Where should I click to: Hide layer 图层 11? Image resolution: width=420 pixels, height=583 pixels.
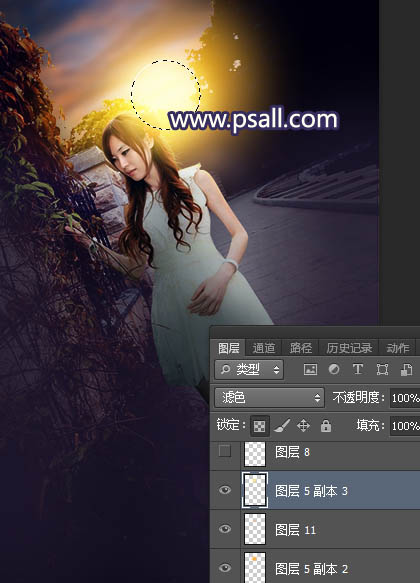pos(224,529)
